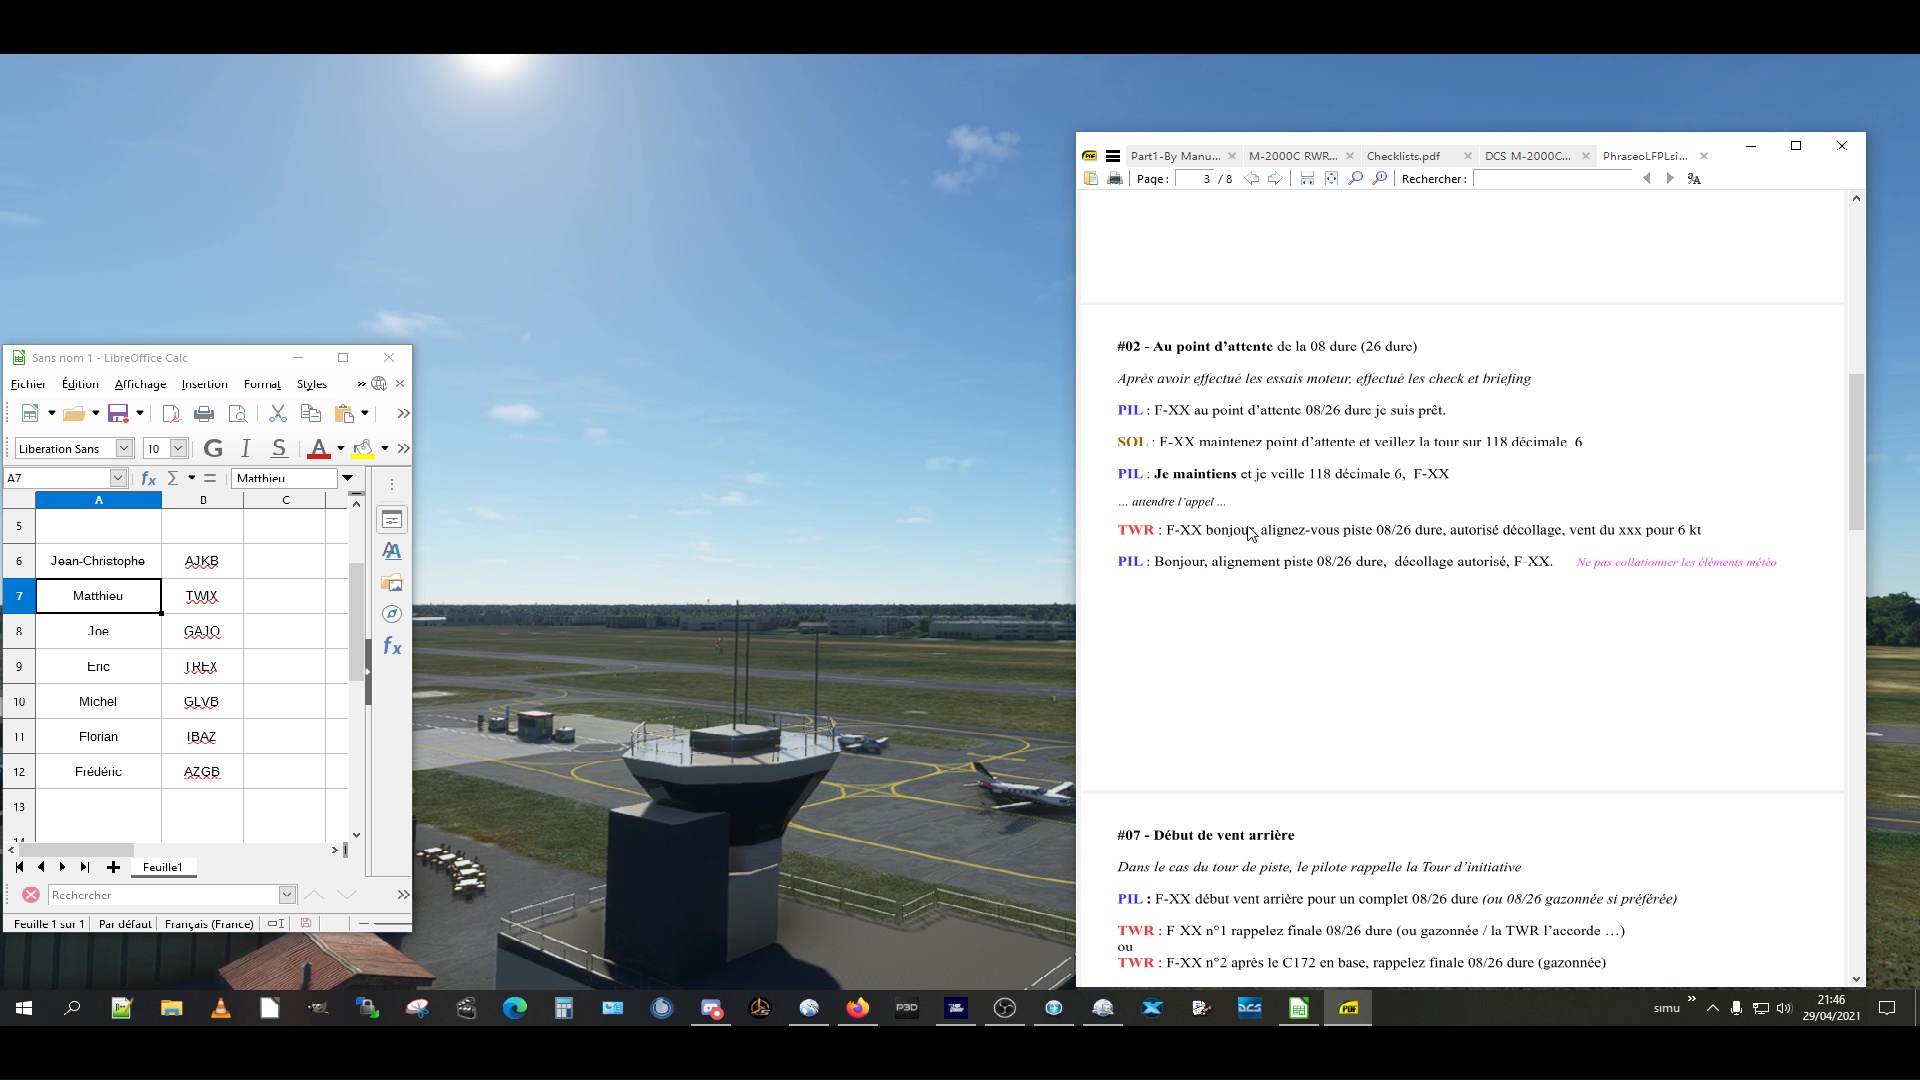This screenshot has width=1920, height=1080.
Task: Click the Cut scissors icon
Action: pos(278,414)
